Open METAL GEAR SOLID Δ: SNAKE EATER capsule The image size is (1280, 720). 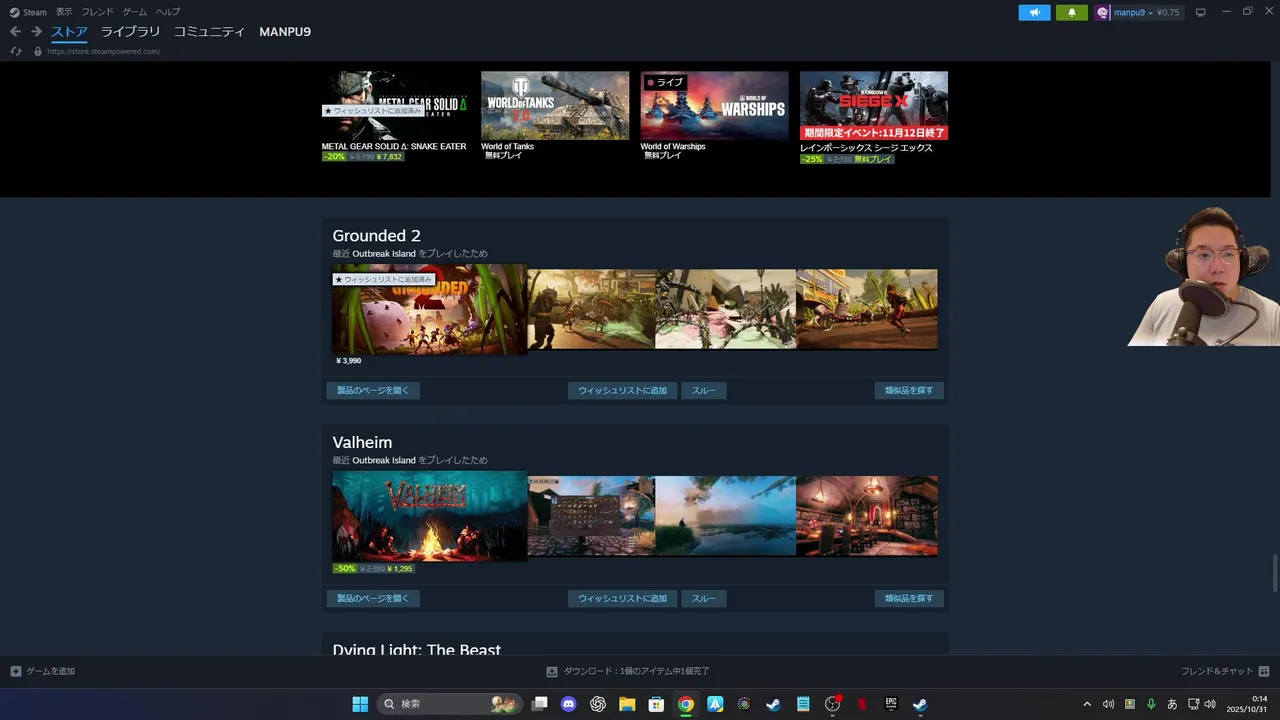point(395,105)
